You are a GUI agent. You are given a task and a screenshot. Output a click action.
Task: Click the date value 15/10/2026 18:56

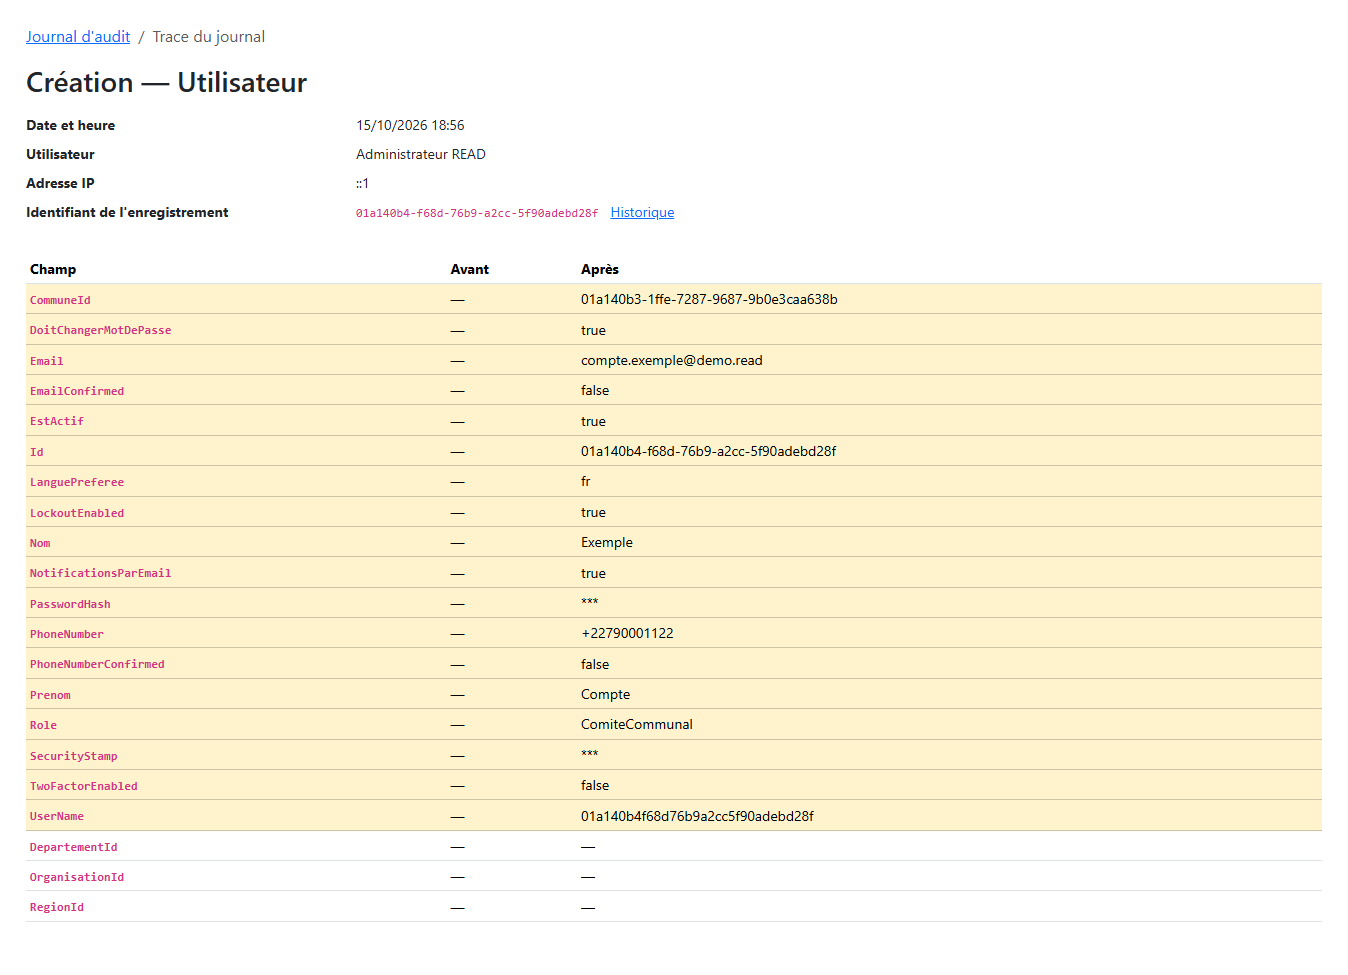click(410, 125)
